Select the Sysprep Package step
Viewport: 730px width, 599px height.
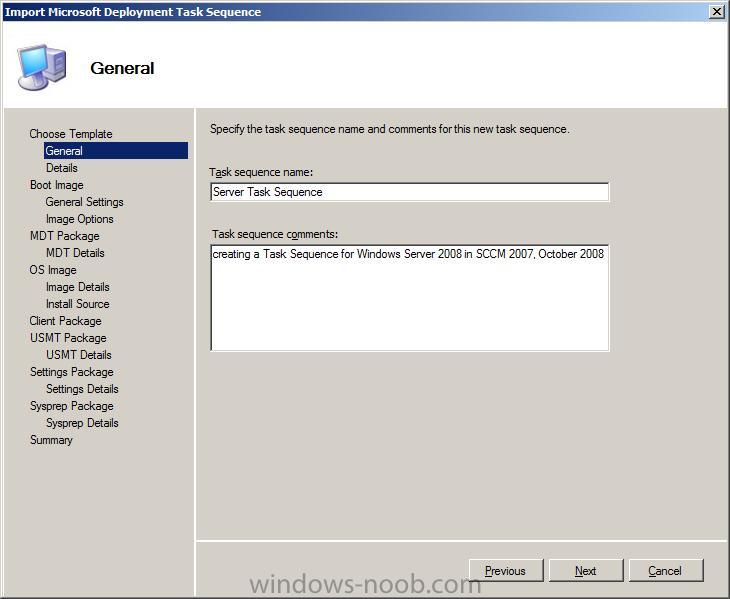tap(72, 406)
